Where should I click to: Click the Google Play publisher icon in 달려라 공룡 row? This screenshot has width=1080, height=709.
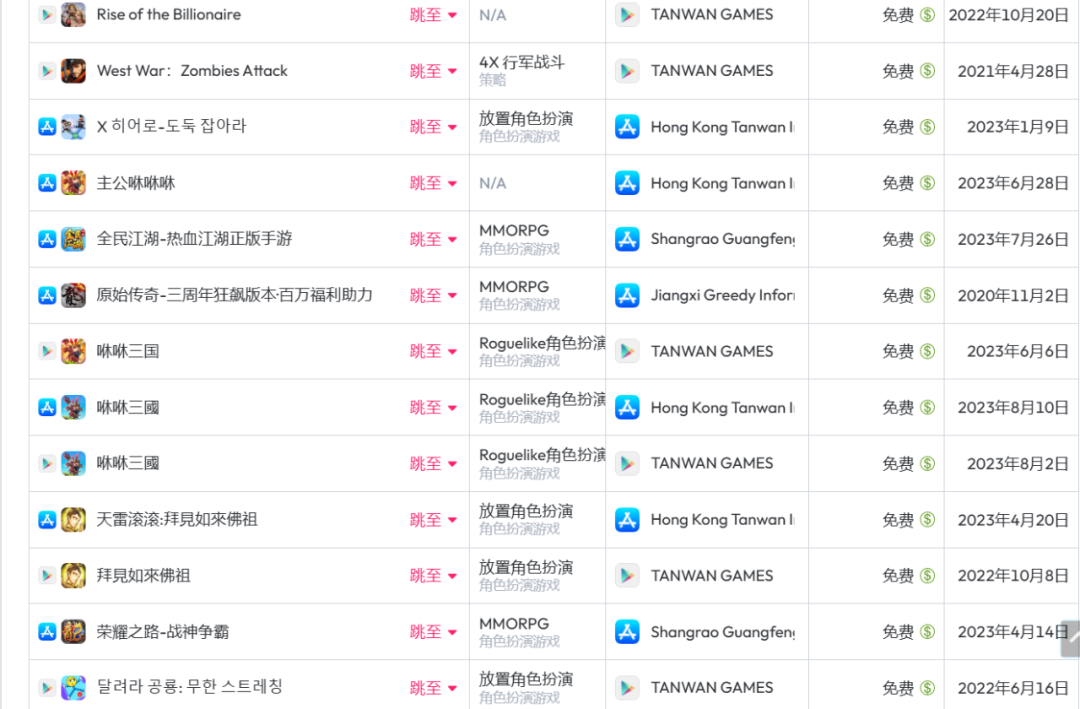click(627, 688)
